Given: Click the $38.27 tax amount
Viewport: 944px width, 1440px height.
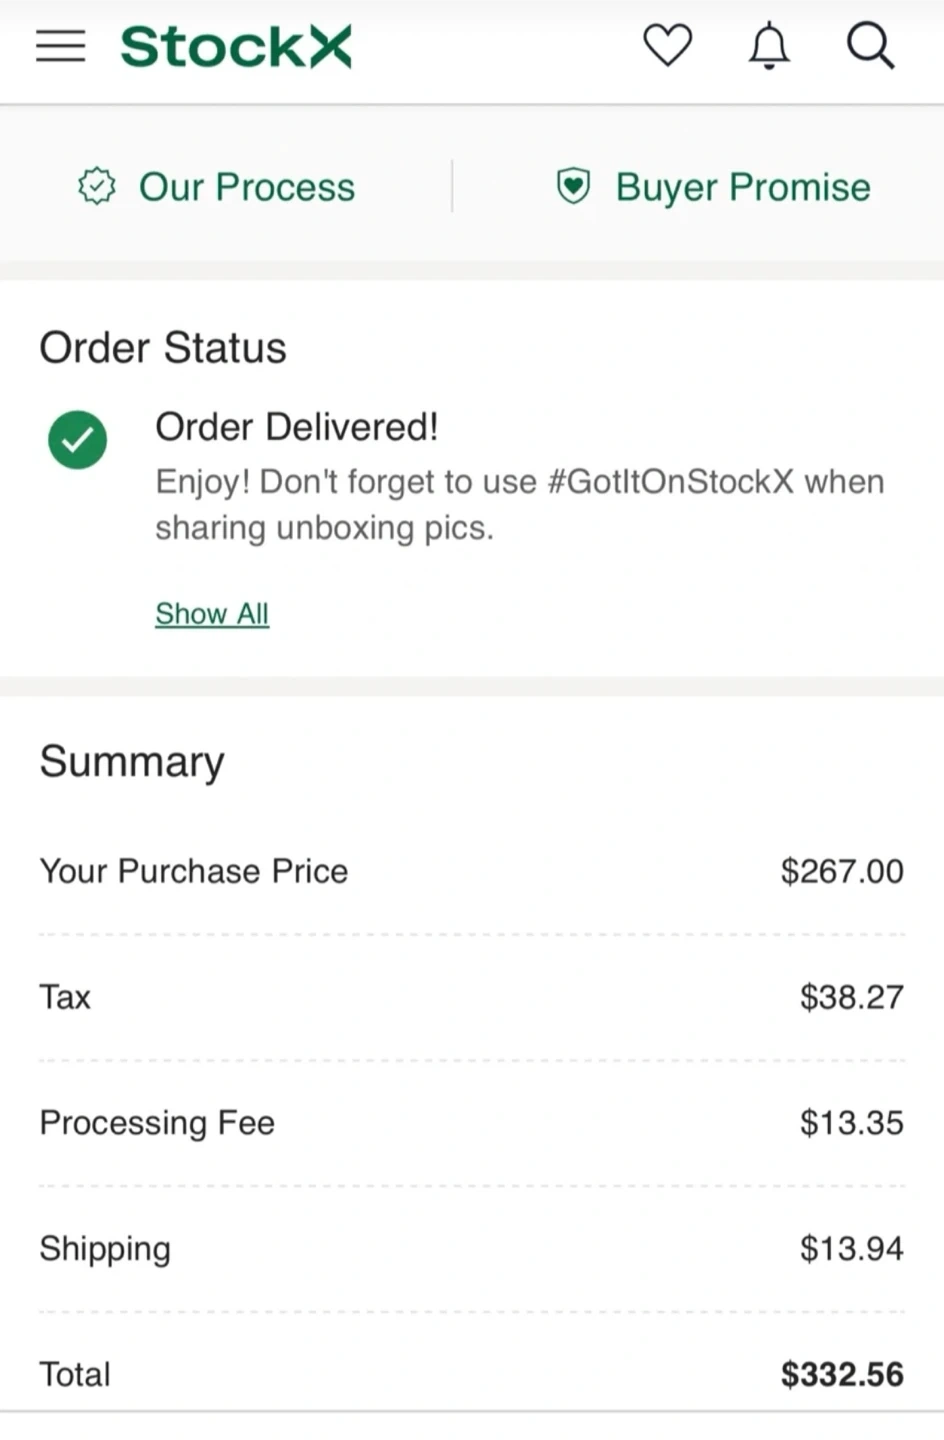Looking at the screenshot, I should point(851,997).
